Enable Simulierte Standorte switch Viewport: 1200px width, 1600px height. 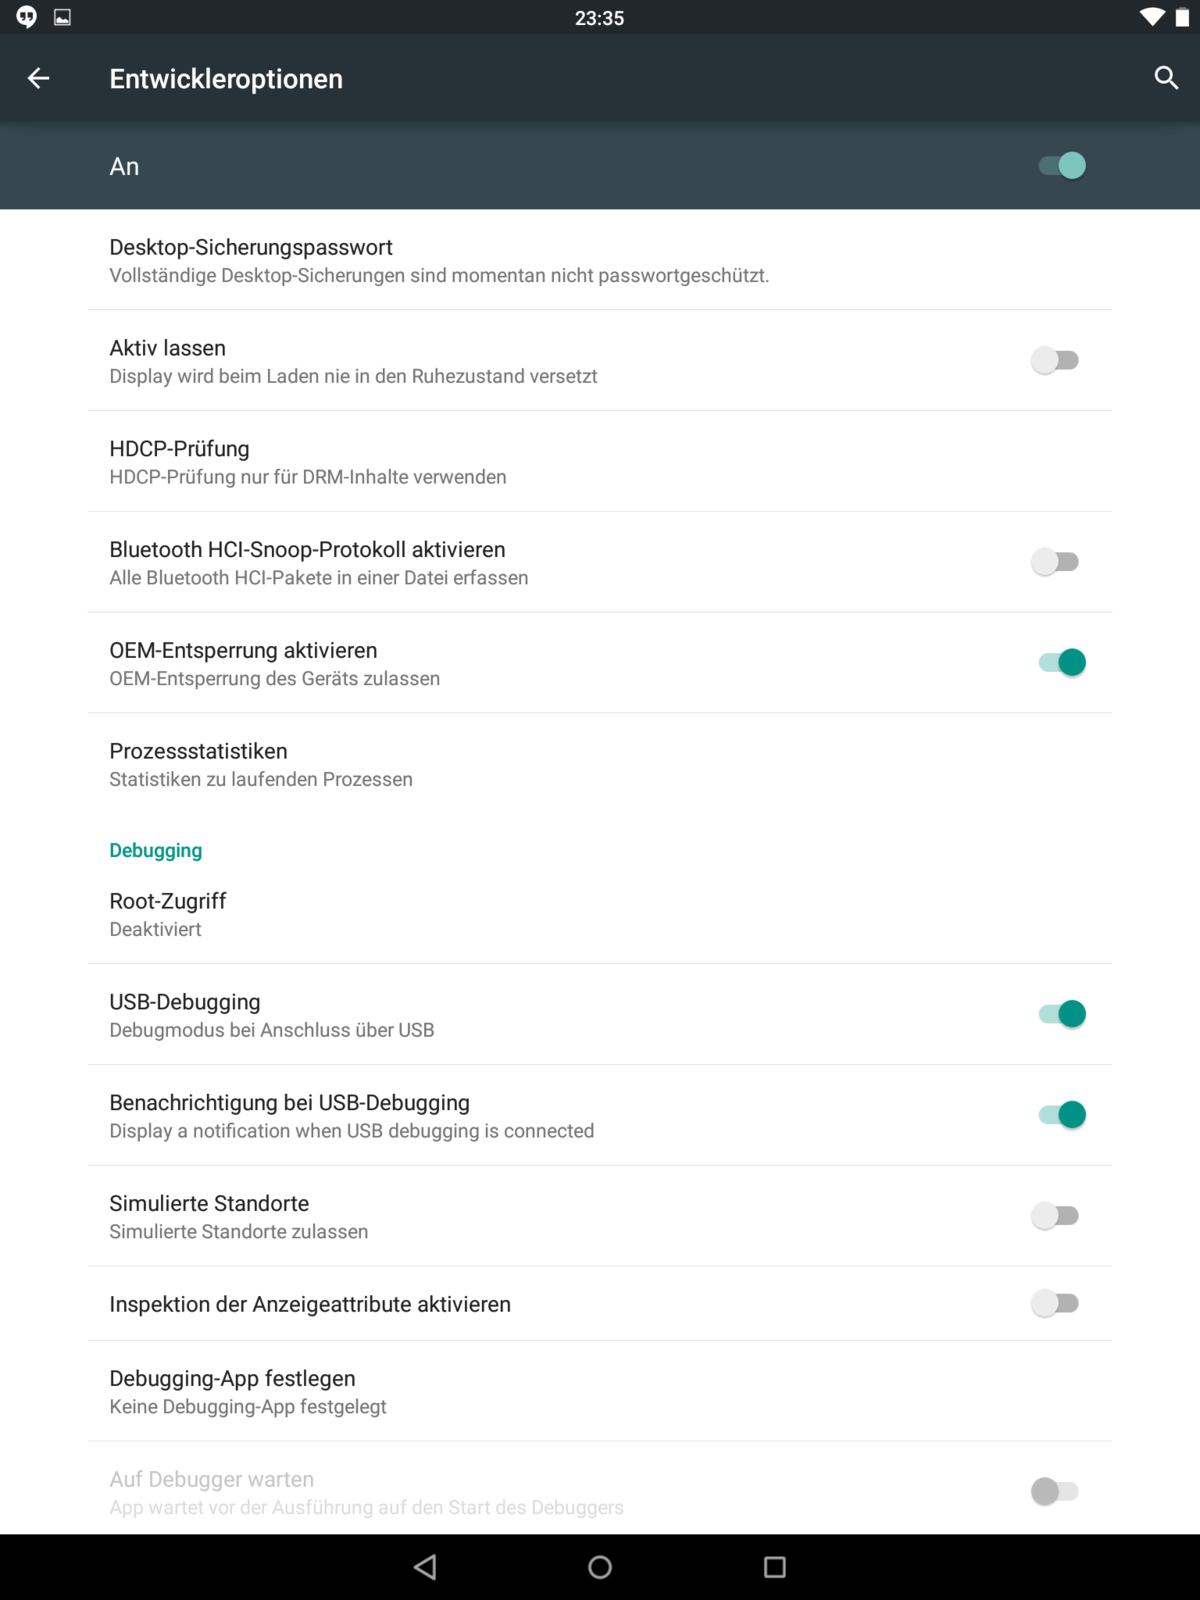click(1055, 1216)
